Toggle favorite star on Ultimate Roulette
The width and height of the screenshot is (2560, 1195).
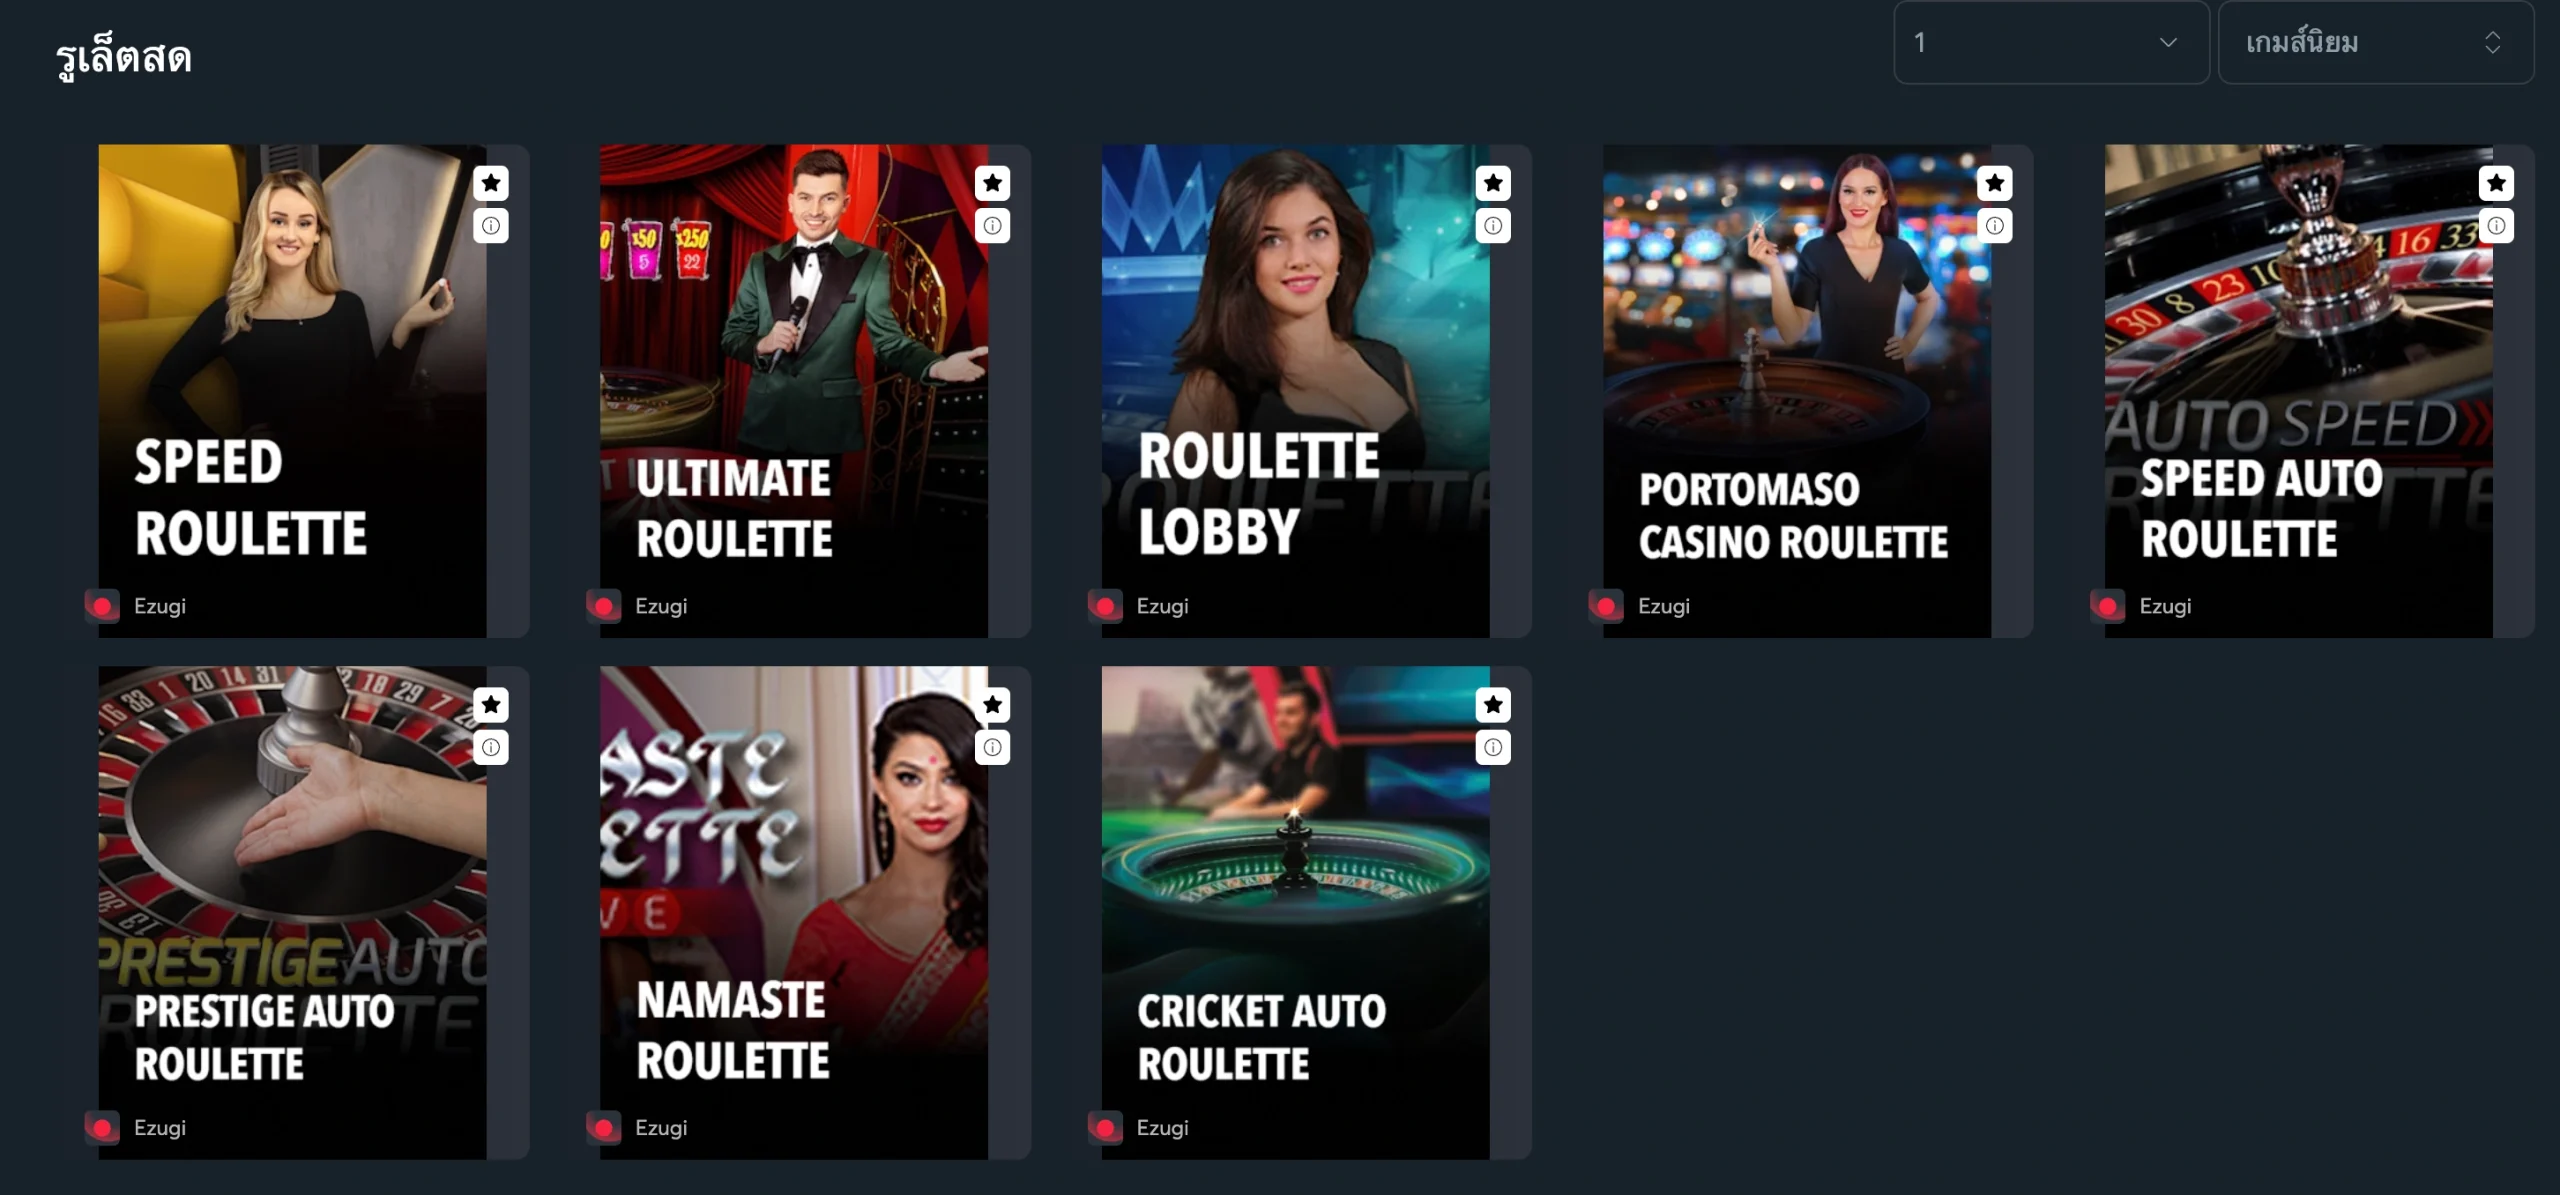pos(992,183)
